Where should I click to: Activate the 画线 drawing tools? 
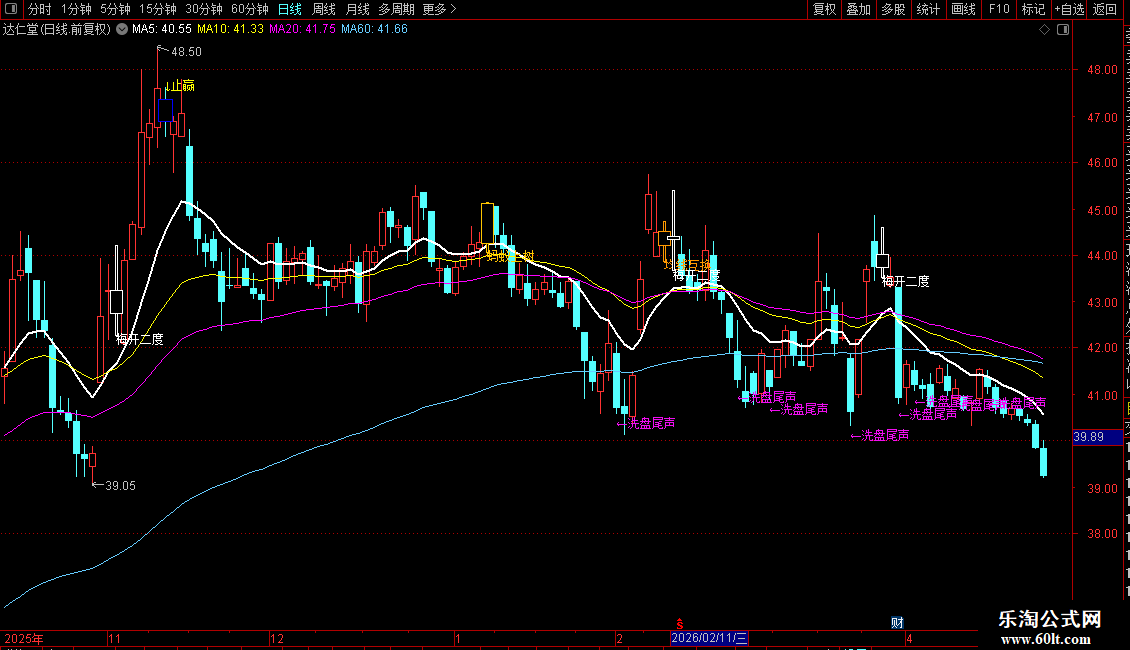tap(963, 9)
